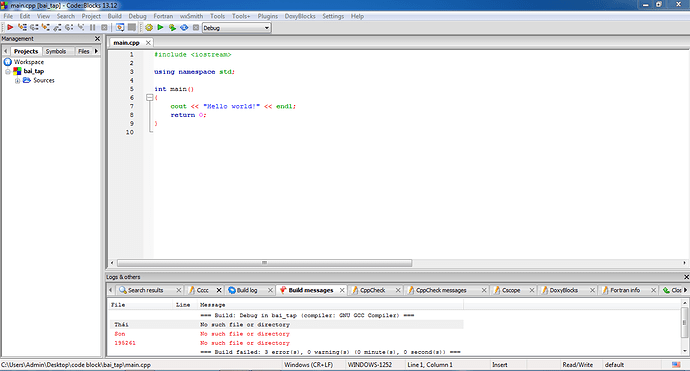This screenshot has height=371, width=690.
Task: Switch to the Symbols tab
Action: coord(56,51)
